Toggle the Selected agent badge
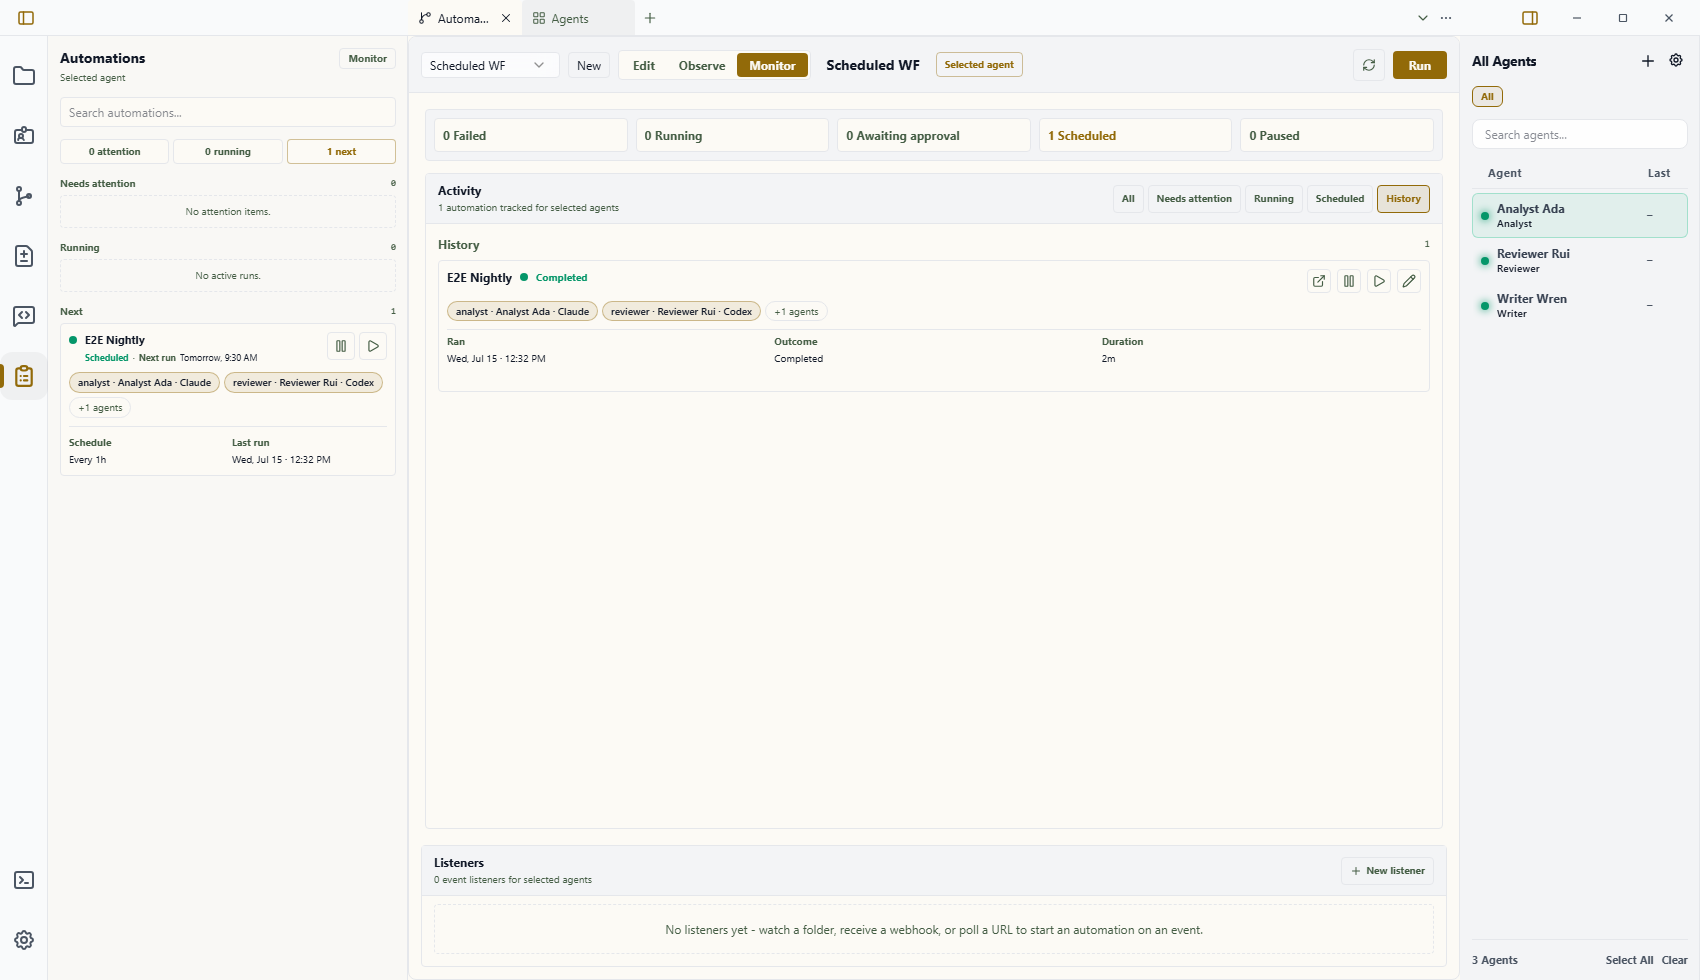 pyautogui.click(x=979, y=65)
